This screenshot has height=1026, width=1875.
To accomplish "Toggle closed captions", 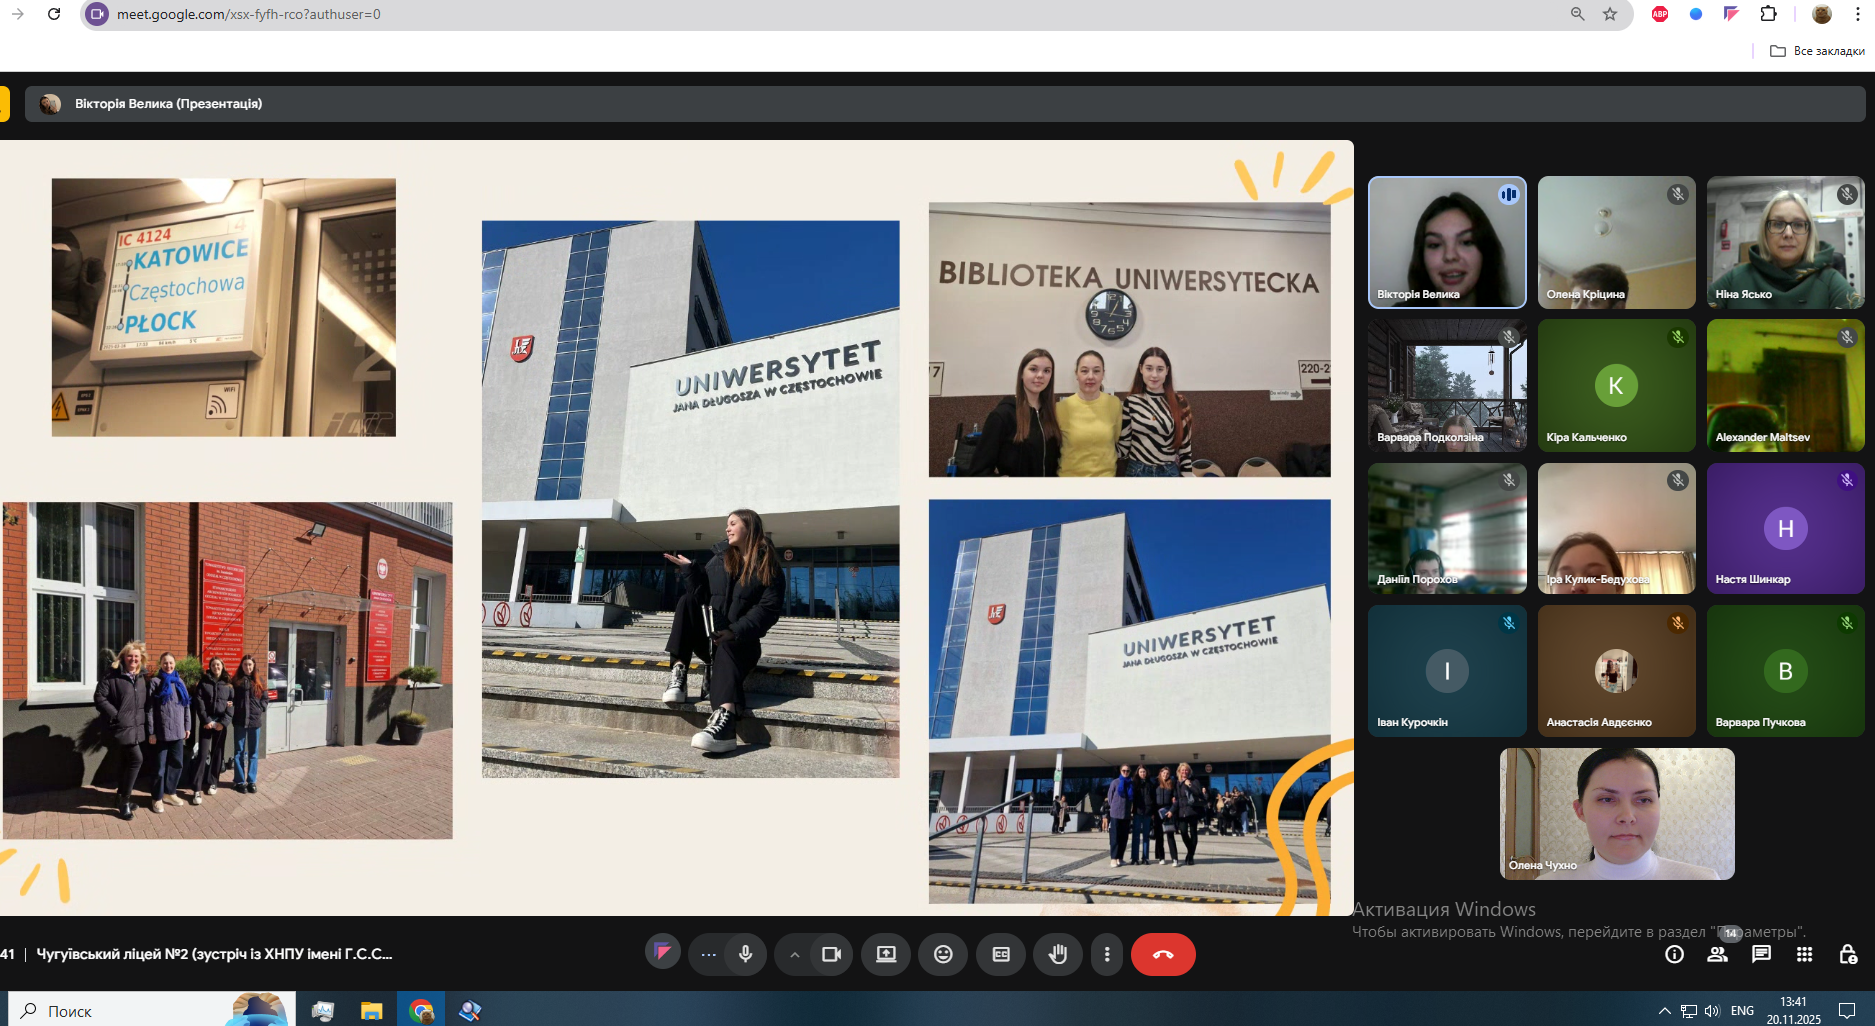I will (1001, 954).
